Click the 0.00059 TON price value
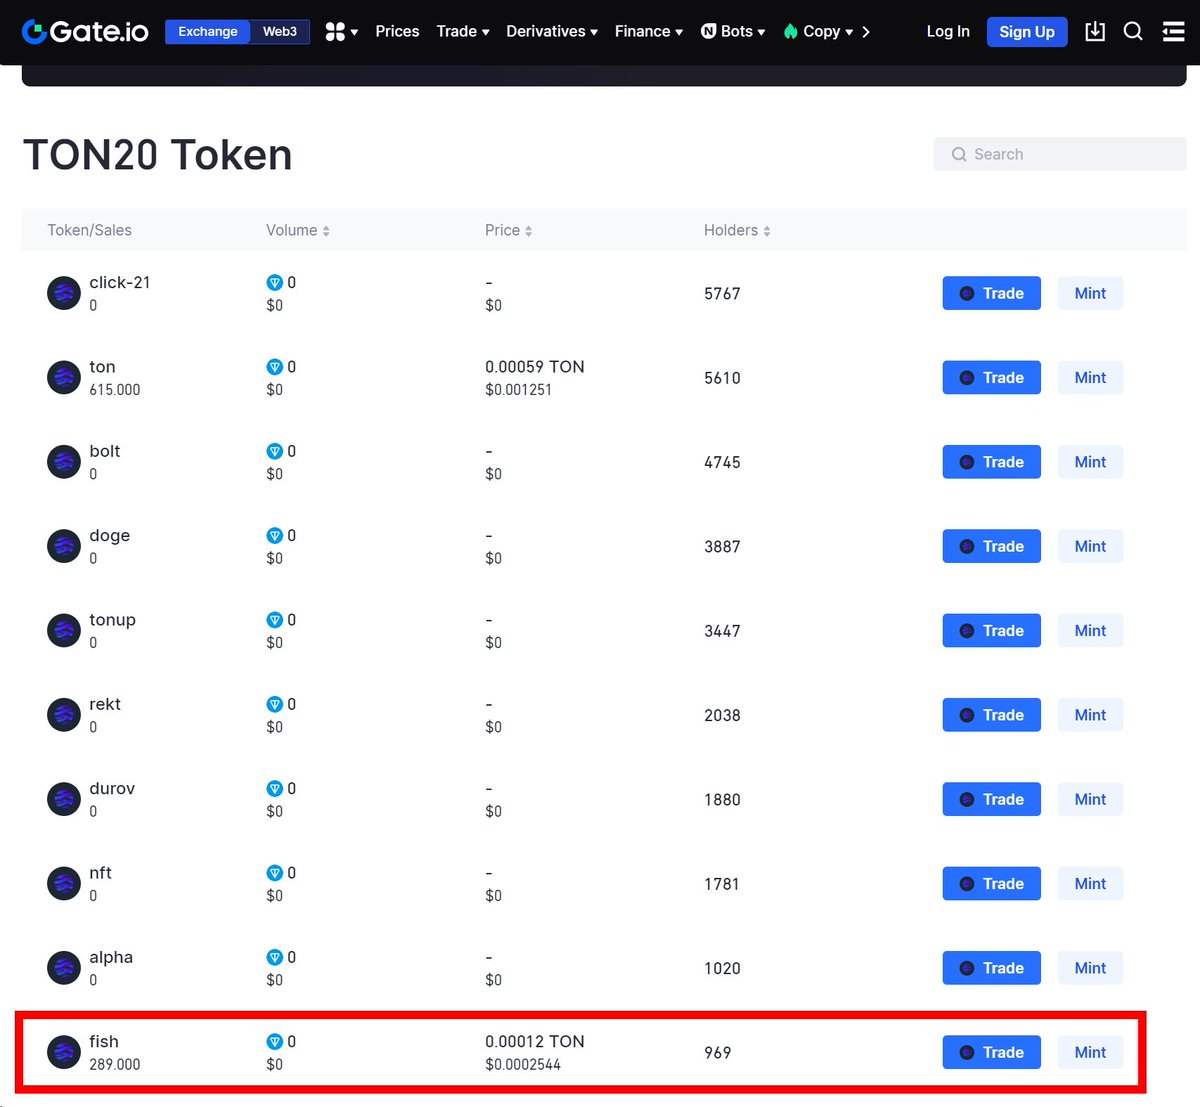Viewport: 1200px width, 1107px height. (535, 367)
